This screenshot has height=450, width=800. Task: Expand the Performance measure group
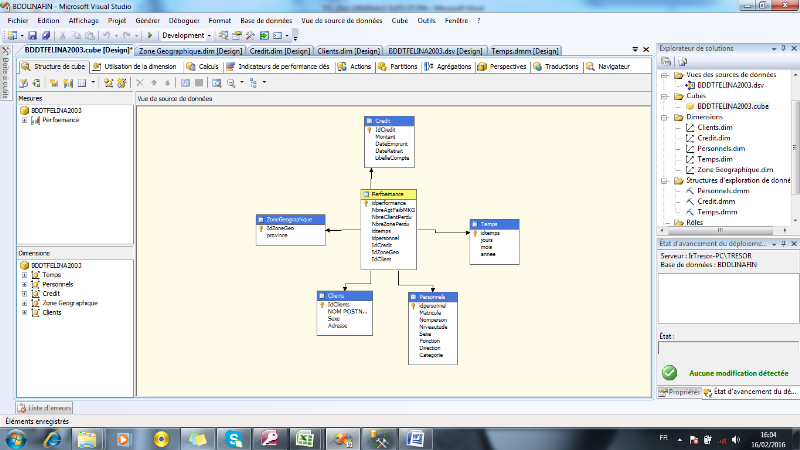pyautogui.click(x=23, y=119)
